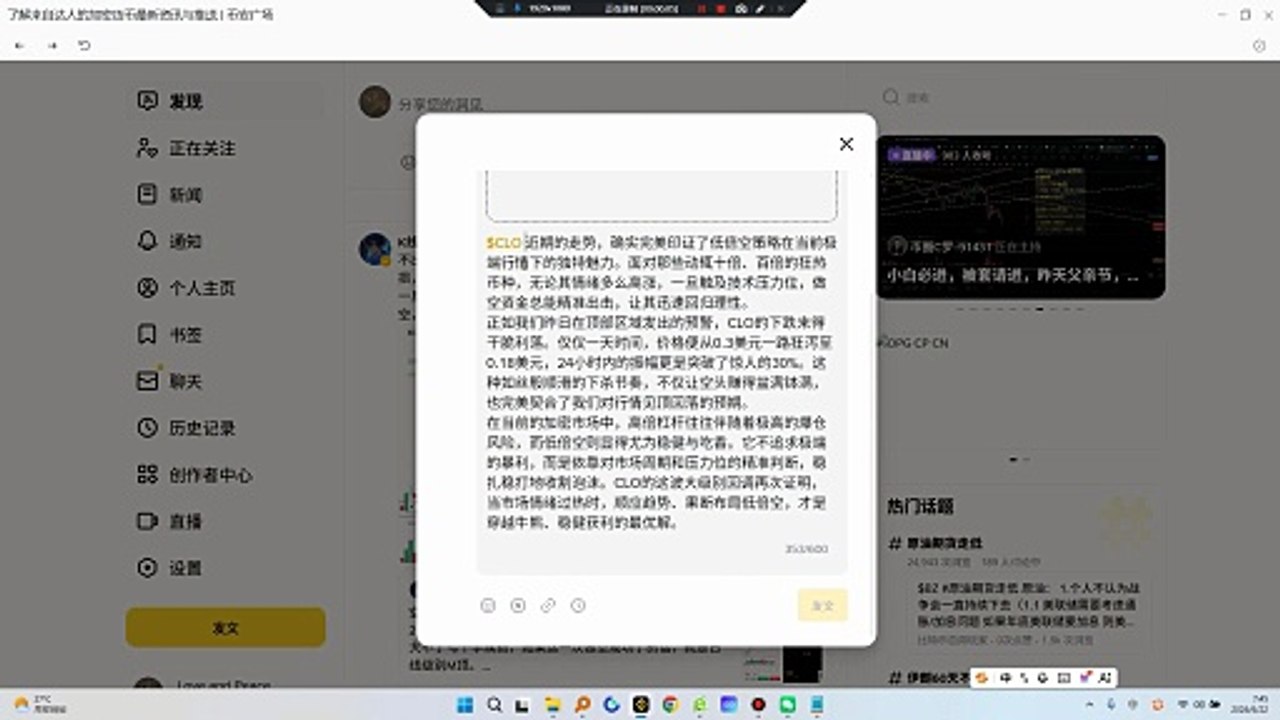The width and height of the screenshot is (1280, 720).
Task: Open 通知 in the left sidebar
Action: (x=225, y=241)
